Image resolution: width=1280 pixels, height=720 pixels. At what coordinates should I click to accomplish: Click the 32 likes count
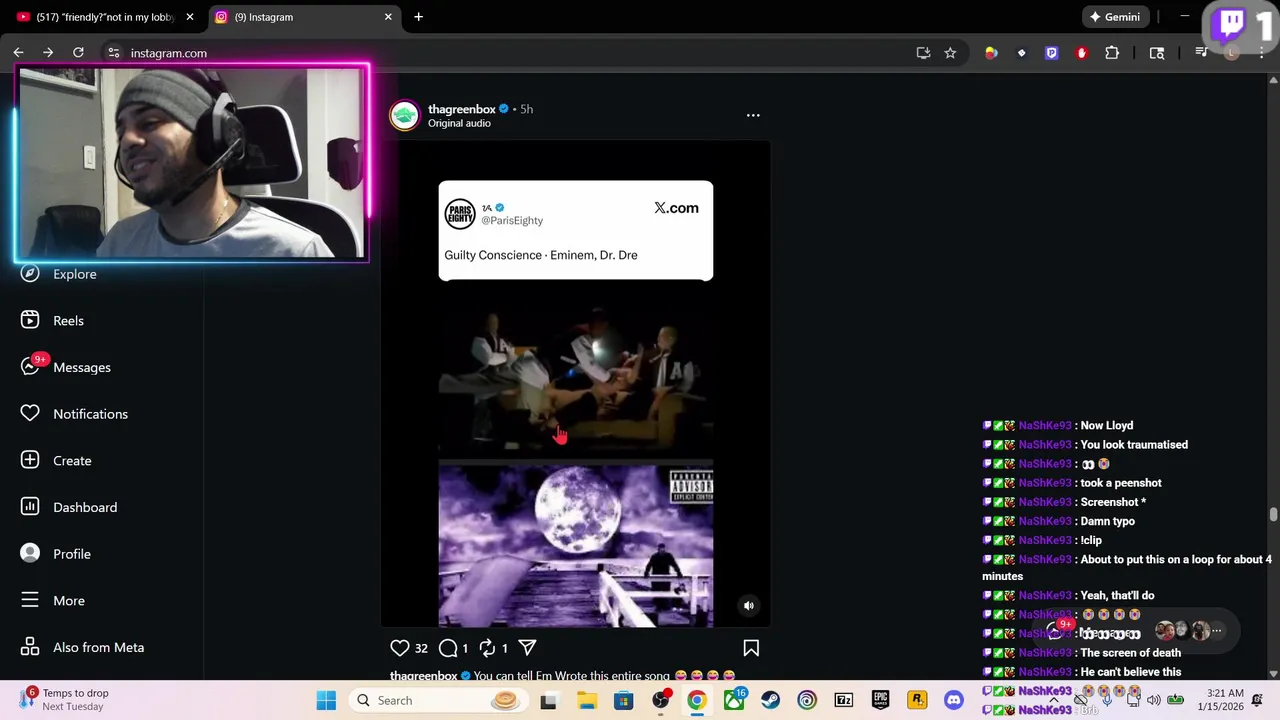[421, 648]
